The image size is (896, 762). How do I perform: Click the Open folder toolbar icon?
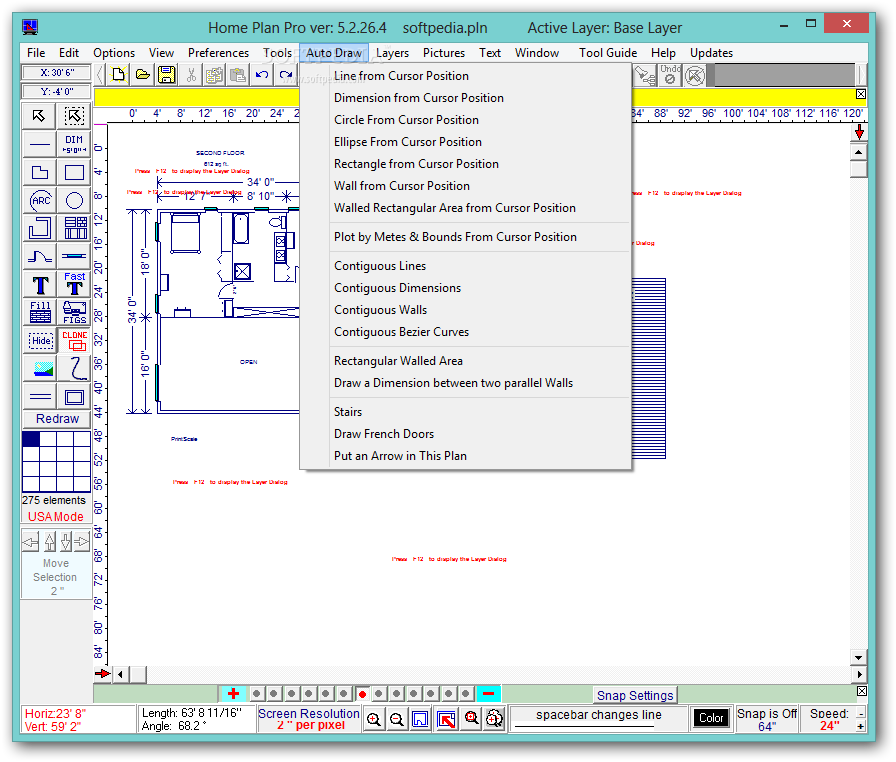coord(142,75)
